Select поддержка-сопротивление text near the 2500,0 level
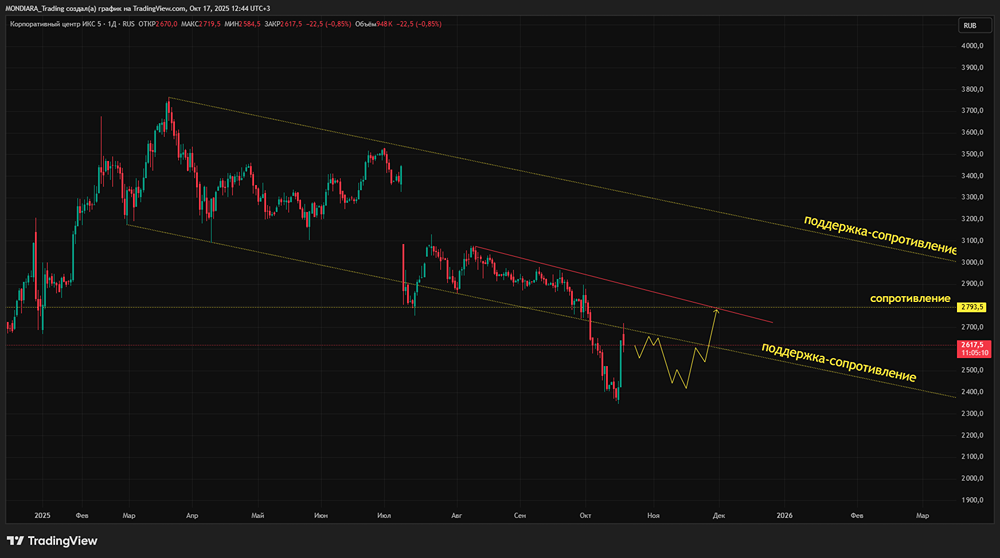 839,362
